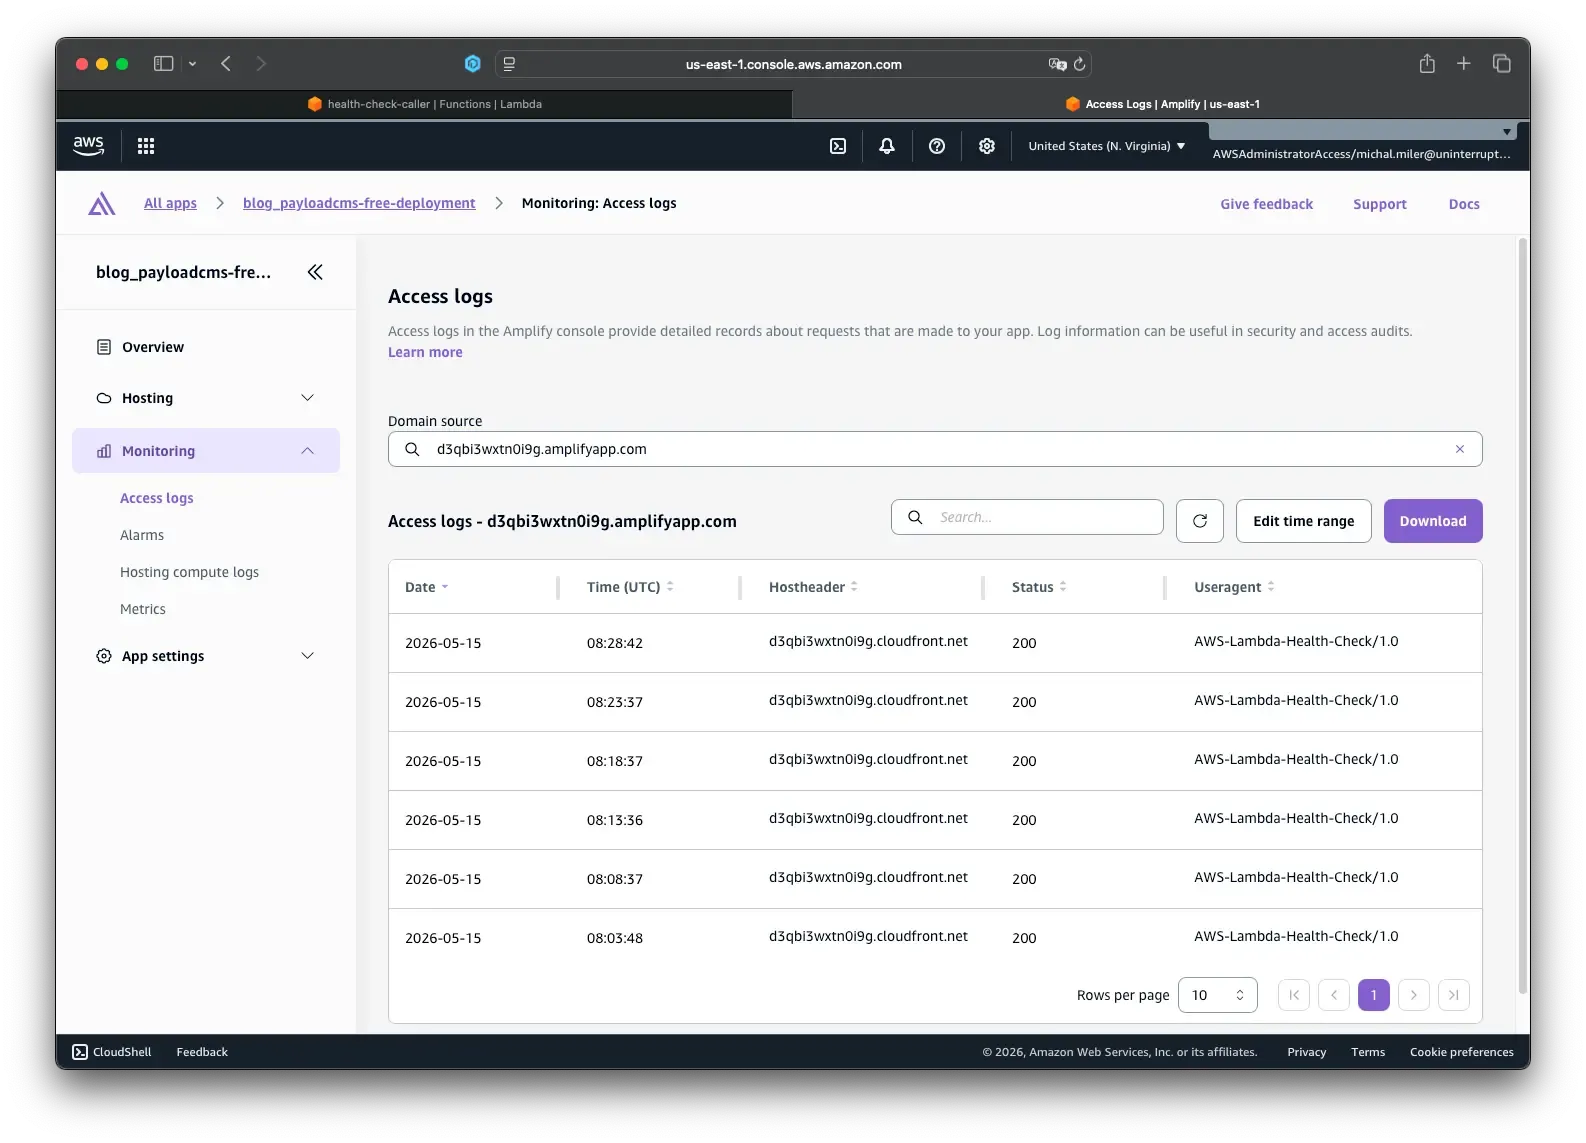Click the privacy shield icon
The width and height of the screenshot is (1586, 1143).
coord(473,64)
